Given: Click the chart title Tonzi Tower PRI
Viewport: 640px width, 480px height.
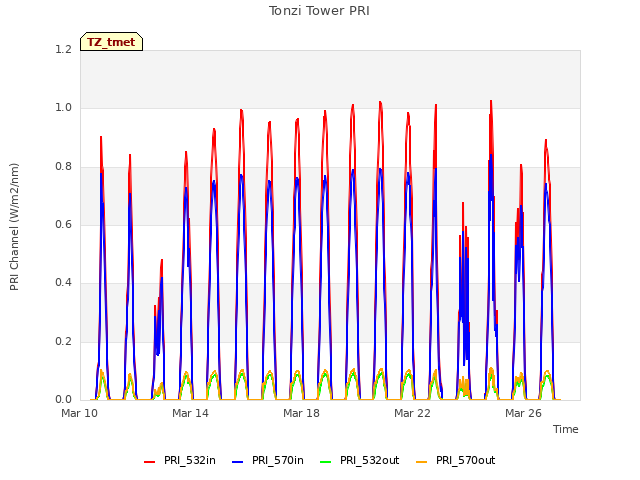Looking at the screenshot, I should (x=319, y=11).
